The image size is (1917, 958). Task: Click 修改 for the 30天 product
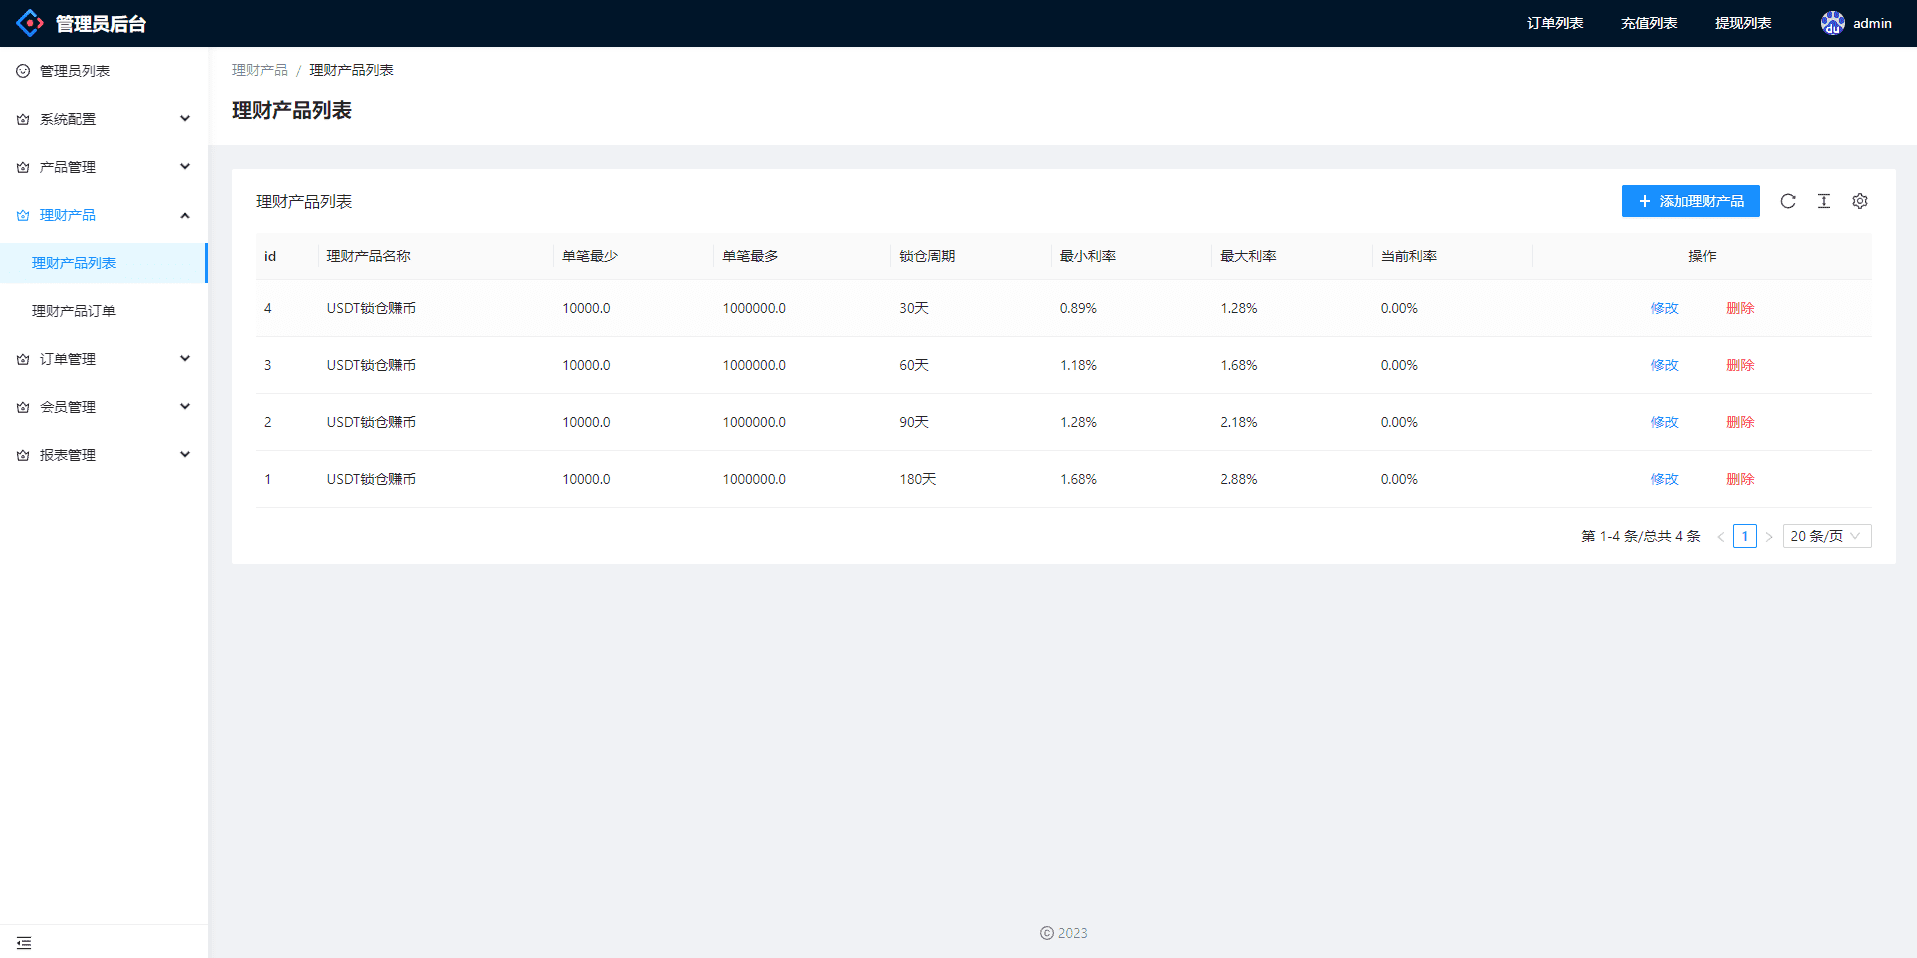[x=1664, y=308]
